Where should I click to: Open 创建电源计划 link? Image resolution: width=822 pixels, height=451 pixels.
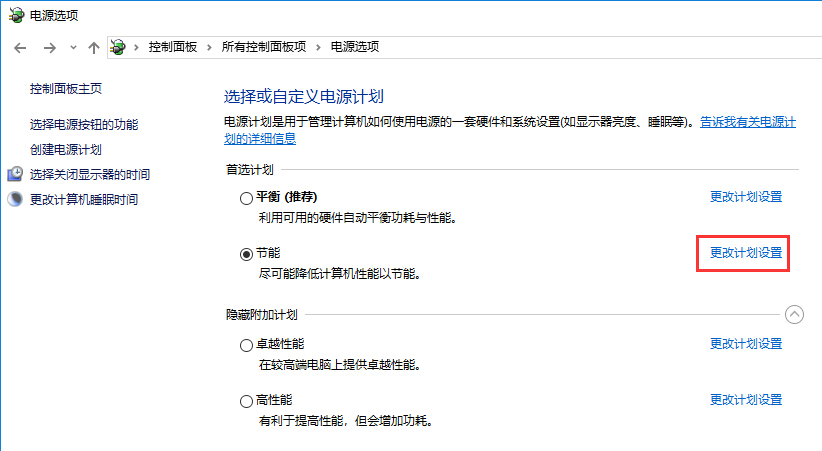point(66,149)
